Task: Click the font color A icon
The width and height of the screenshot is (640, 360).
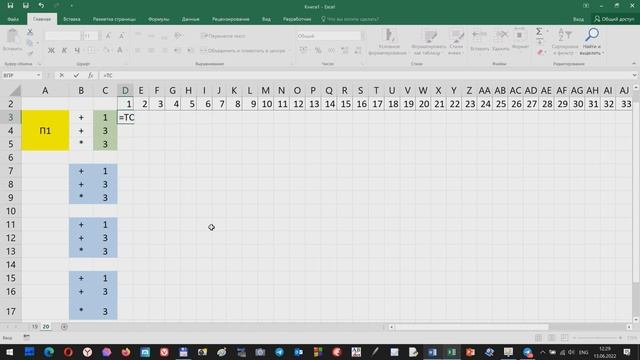Action: (x=120, y=50)
